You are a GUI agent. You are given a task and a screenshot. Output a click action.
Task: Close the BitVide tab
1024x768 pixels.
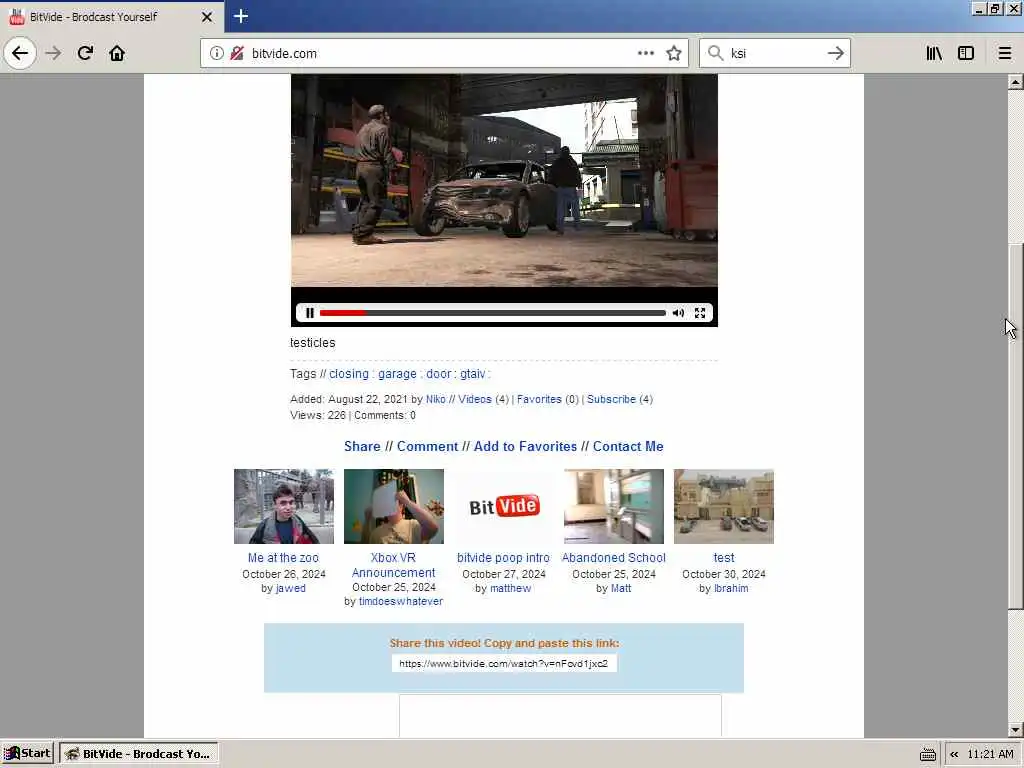[x=207, y=17]
